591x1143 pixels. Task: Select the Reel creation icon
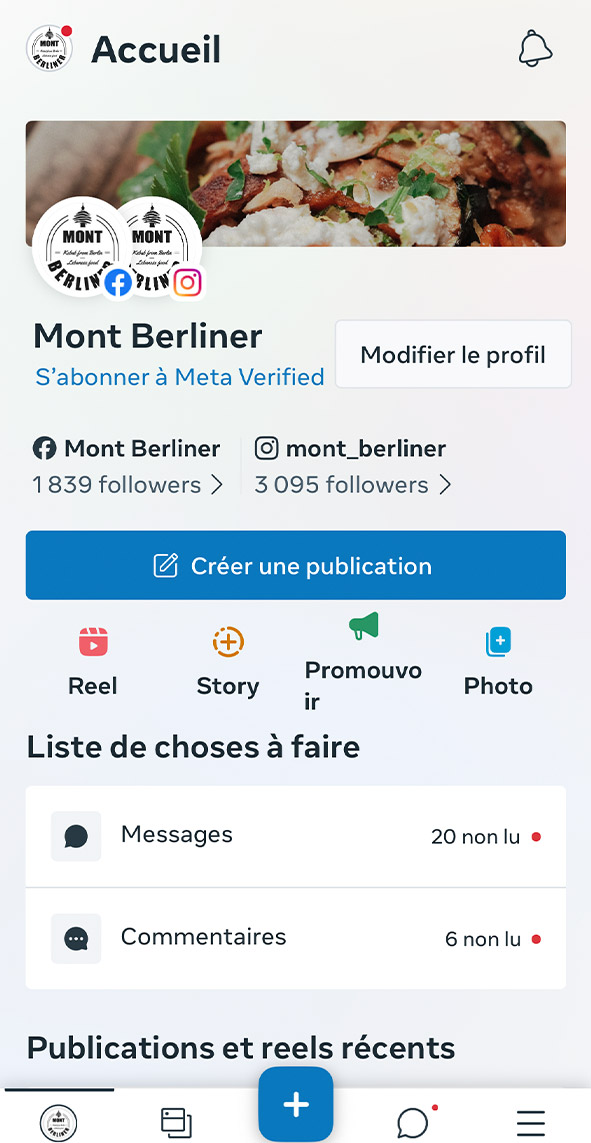click(93, 642)
